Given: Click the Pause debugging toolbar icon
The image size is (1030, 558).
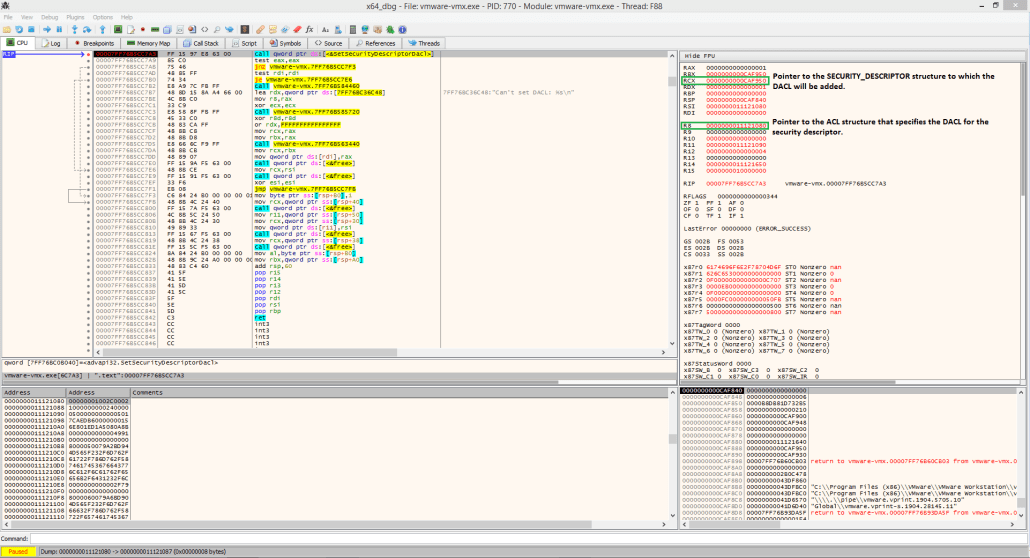Looking at the screenshot, I should pos(59,29).
